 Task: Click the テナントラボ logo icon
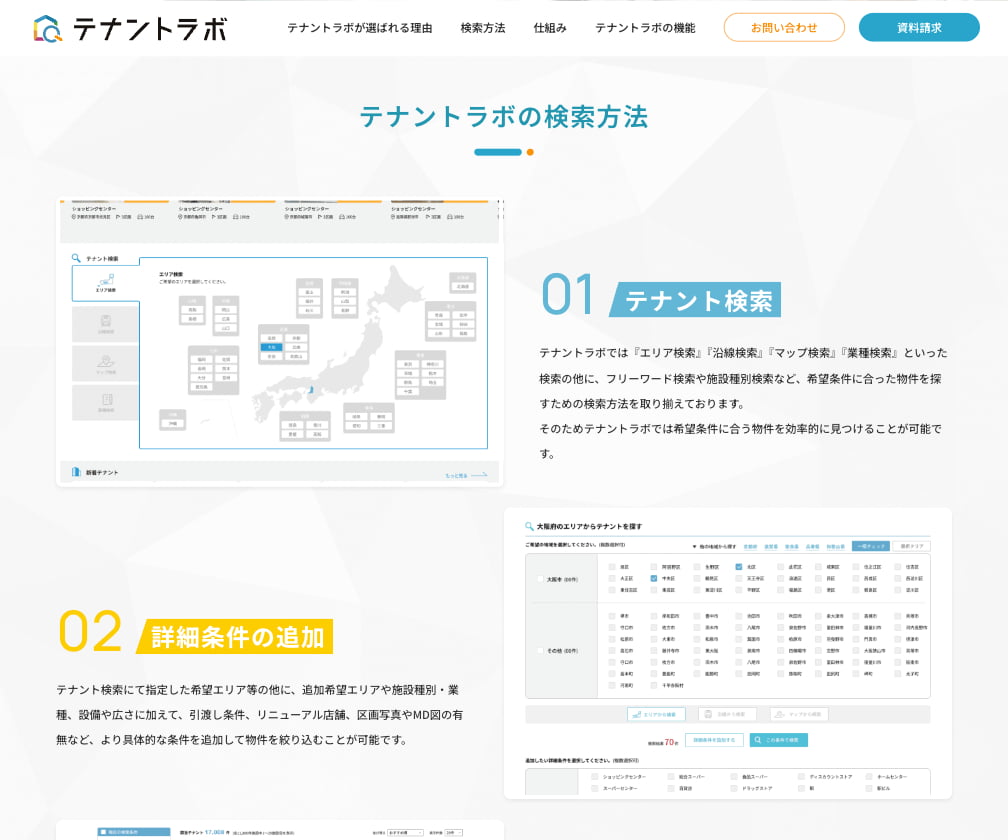tap(47, 28)
